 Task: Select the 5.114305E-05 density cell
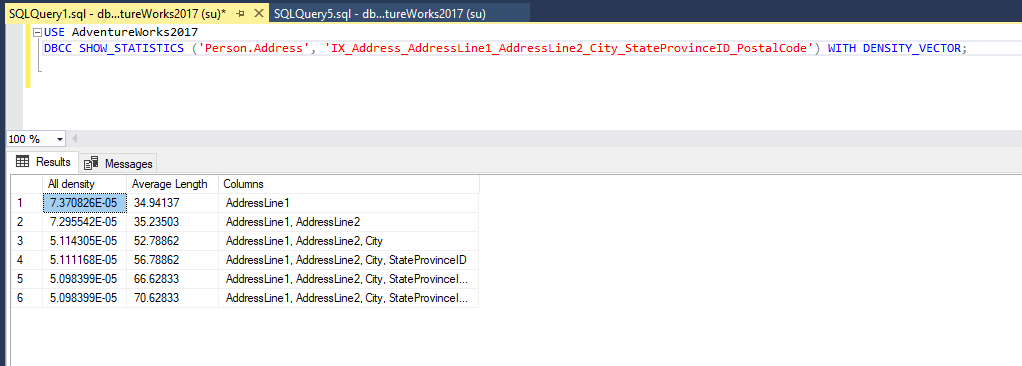[x=85, y=241]
